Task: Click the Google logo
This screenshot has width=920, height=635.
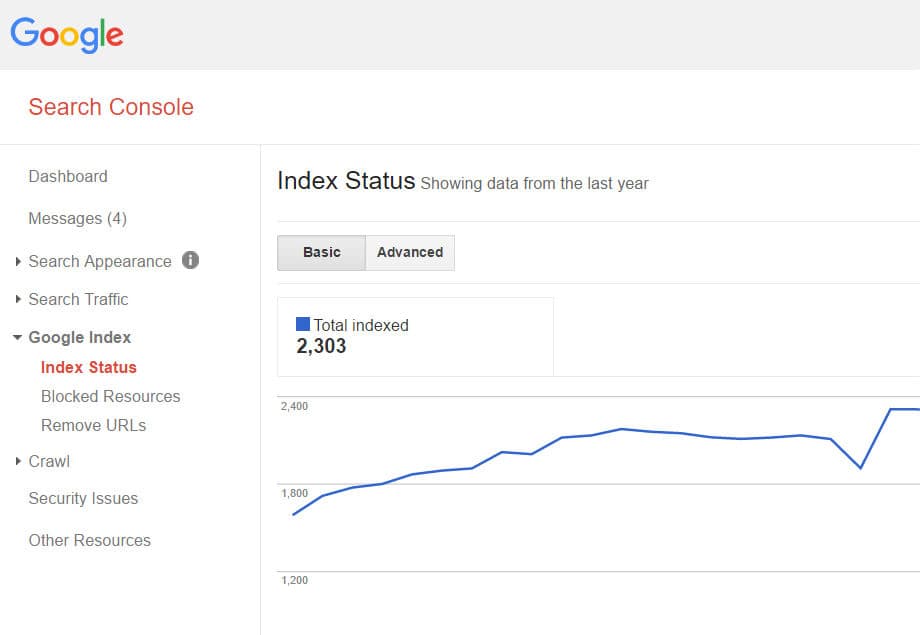Action: coord(67,35)
